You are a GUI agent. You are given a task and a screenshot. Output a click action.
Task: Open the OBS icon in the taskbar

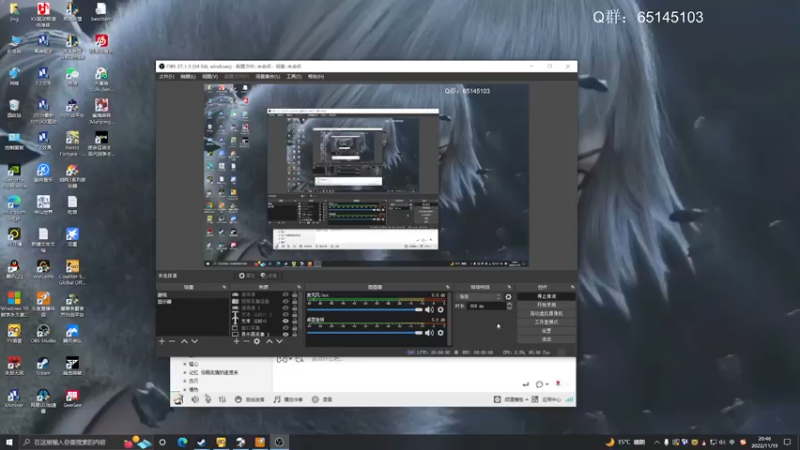[279, 442]
